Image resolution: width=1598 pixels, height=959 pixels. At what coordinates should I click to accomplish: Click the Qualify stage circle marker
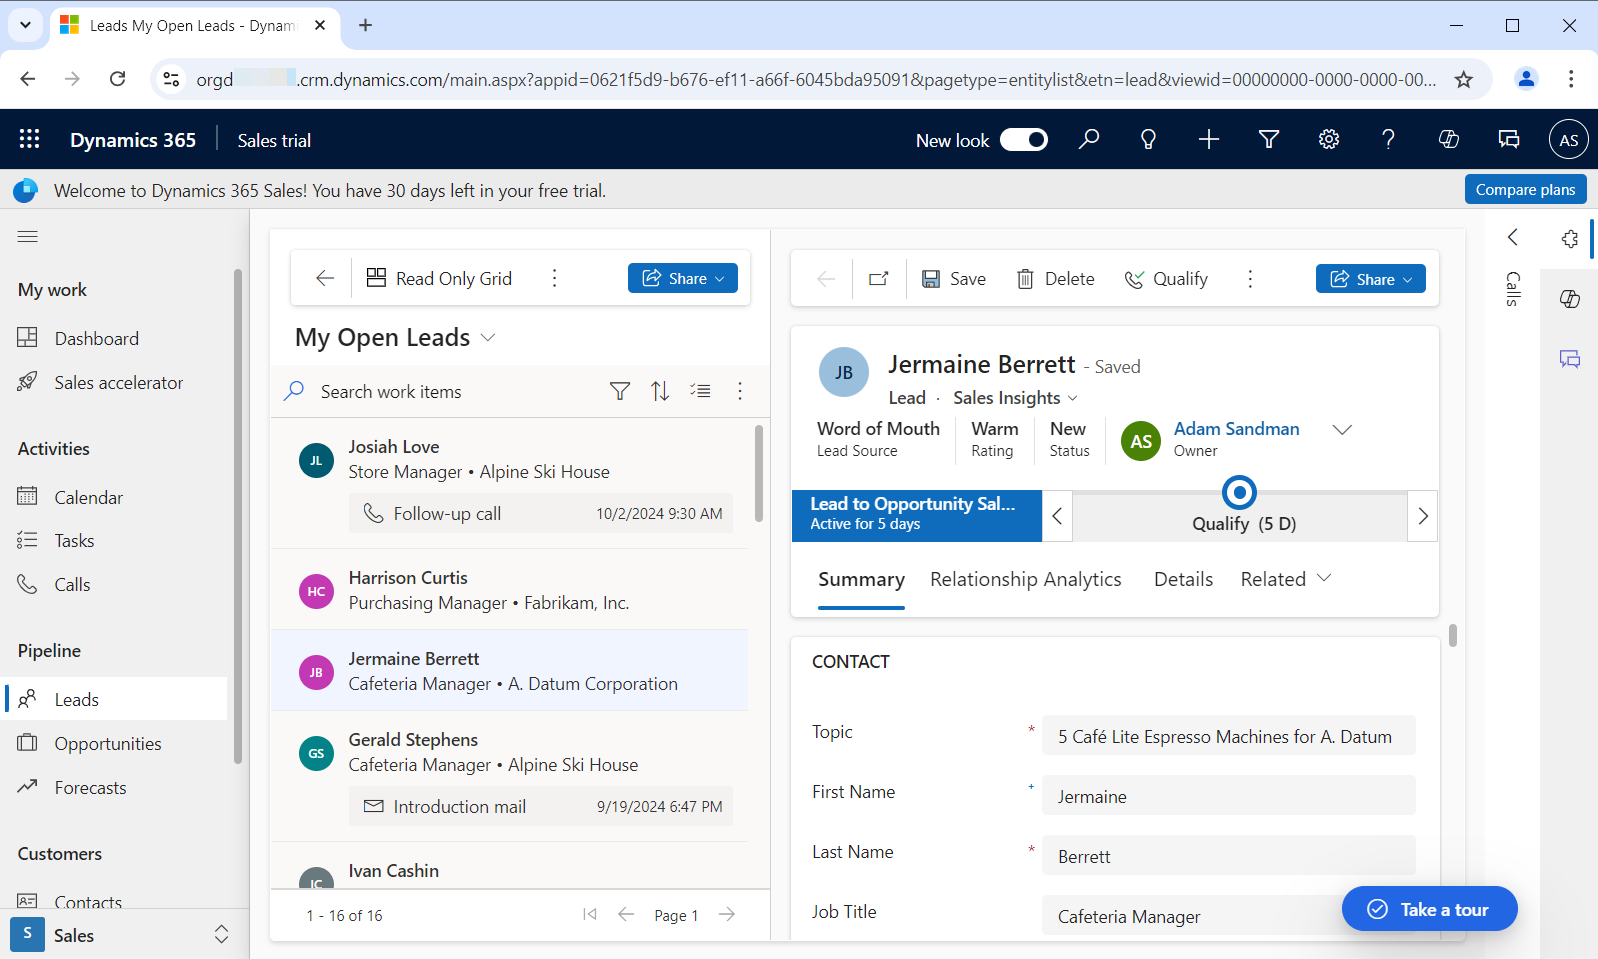pyautogui.click(x=1239, y=492)
